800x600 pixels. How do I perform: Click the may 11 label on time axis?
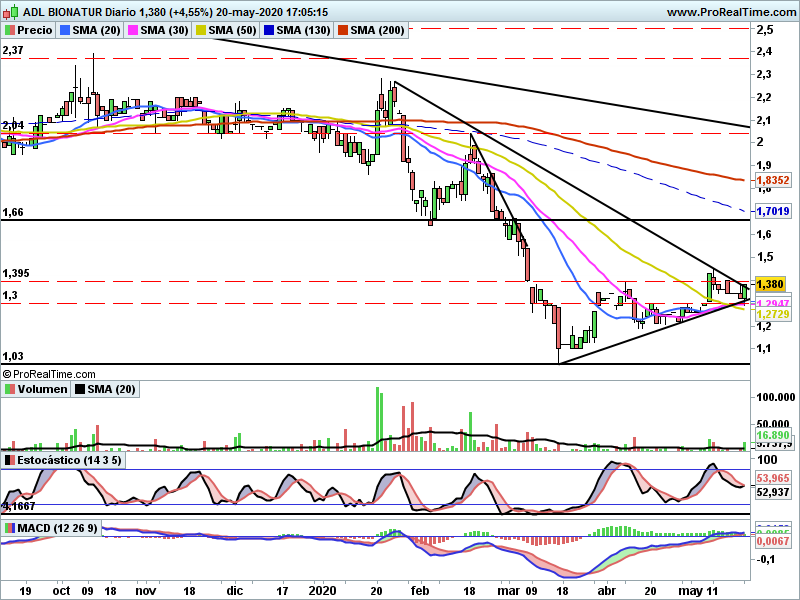(698, 591)
